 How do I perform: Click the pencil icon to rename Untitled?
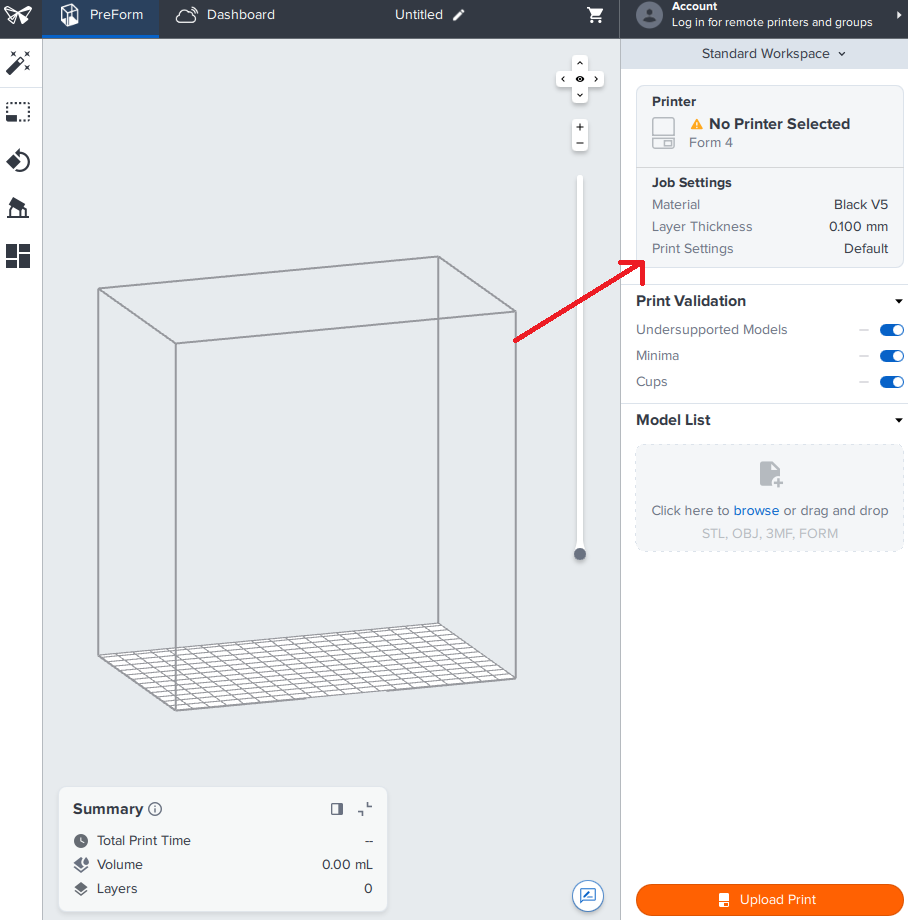click(459, 15)
